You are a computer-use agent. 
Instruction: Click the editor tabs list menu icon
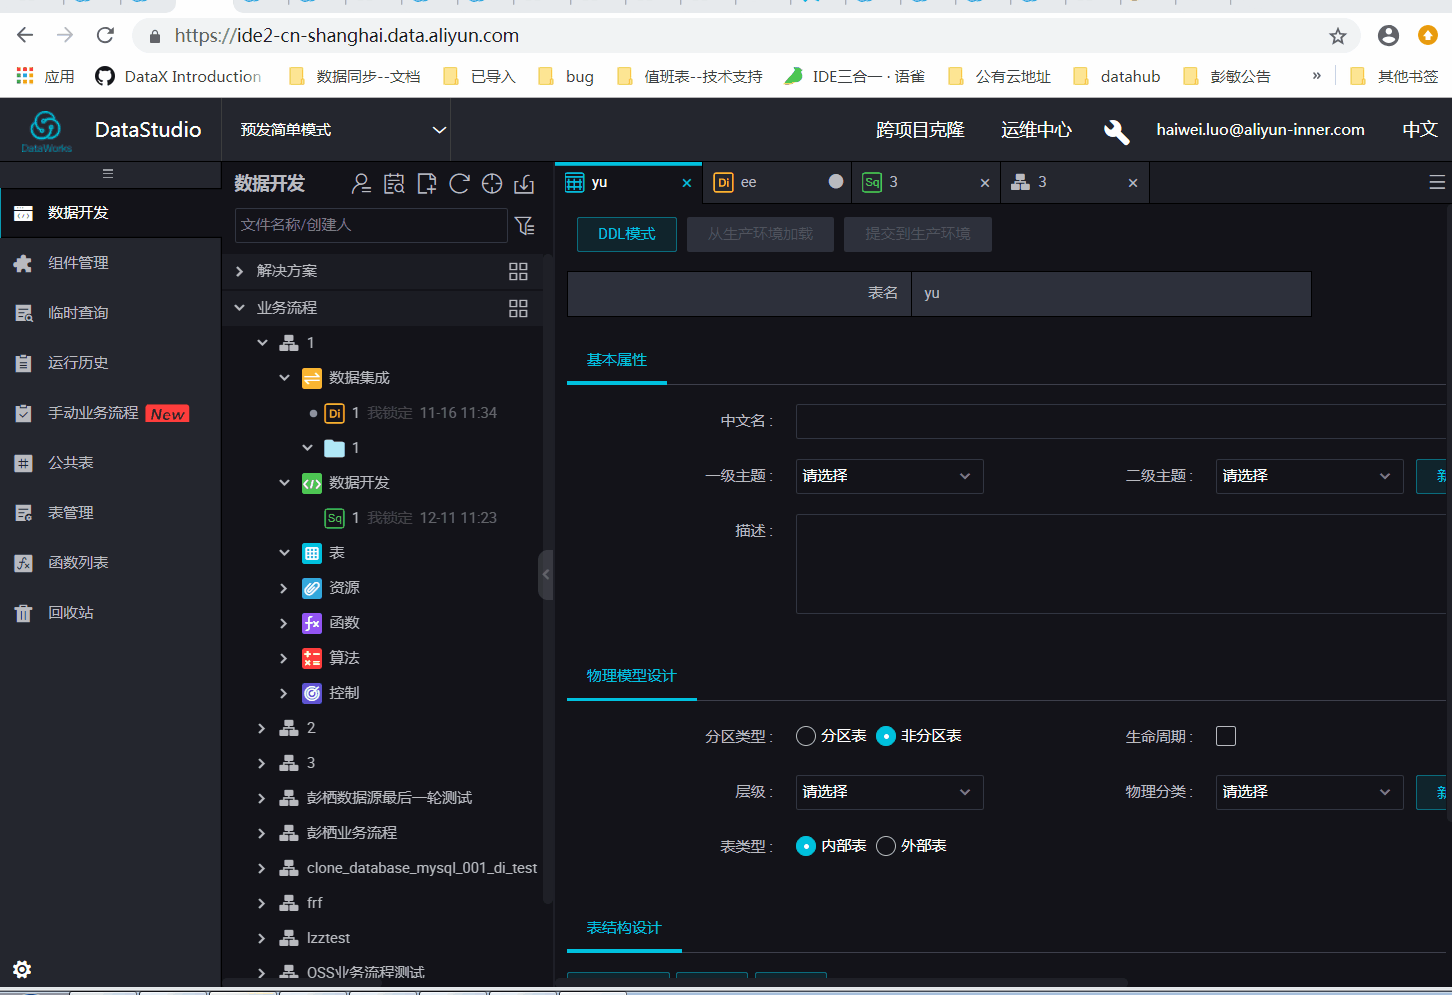click(1437, 182)
